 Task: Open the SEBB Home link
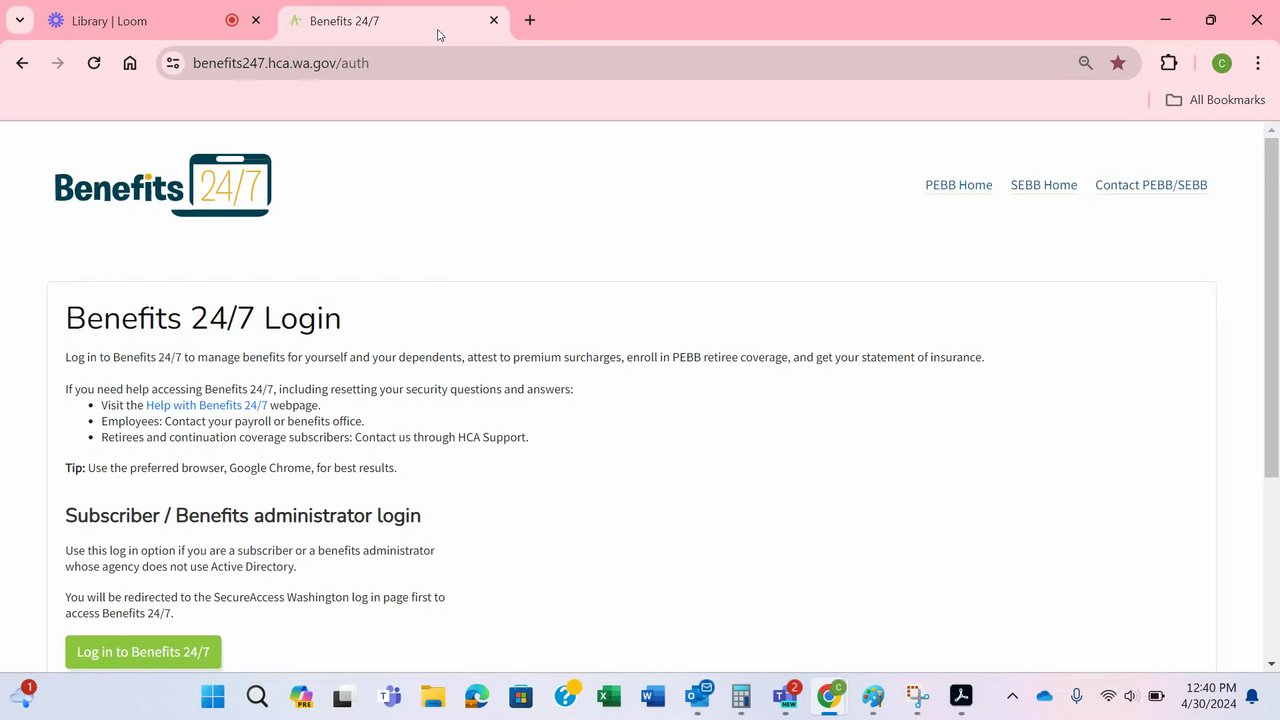(x=1044, y=185)
